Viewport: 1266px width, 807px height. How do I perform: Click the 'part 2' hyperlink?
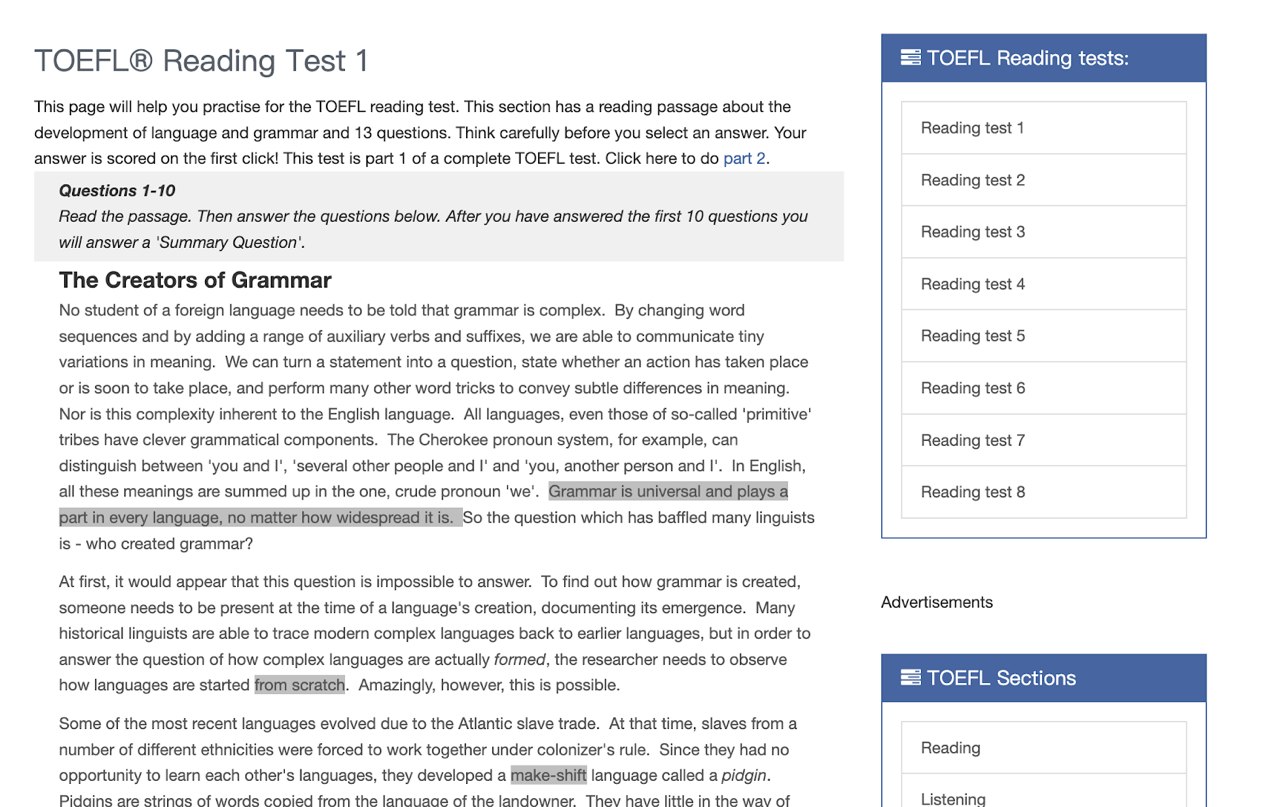[x=744, y=158]
